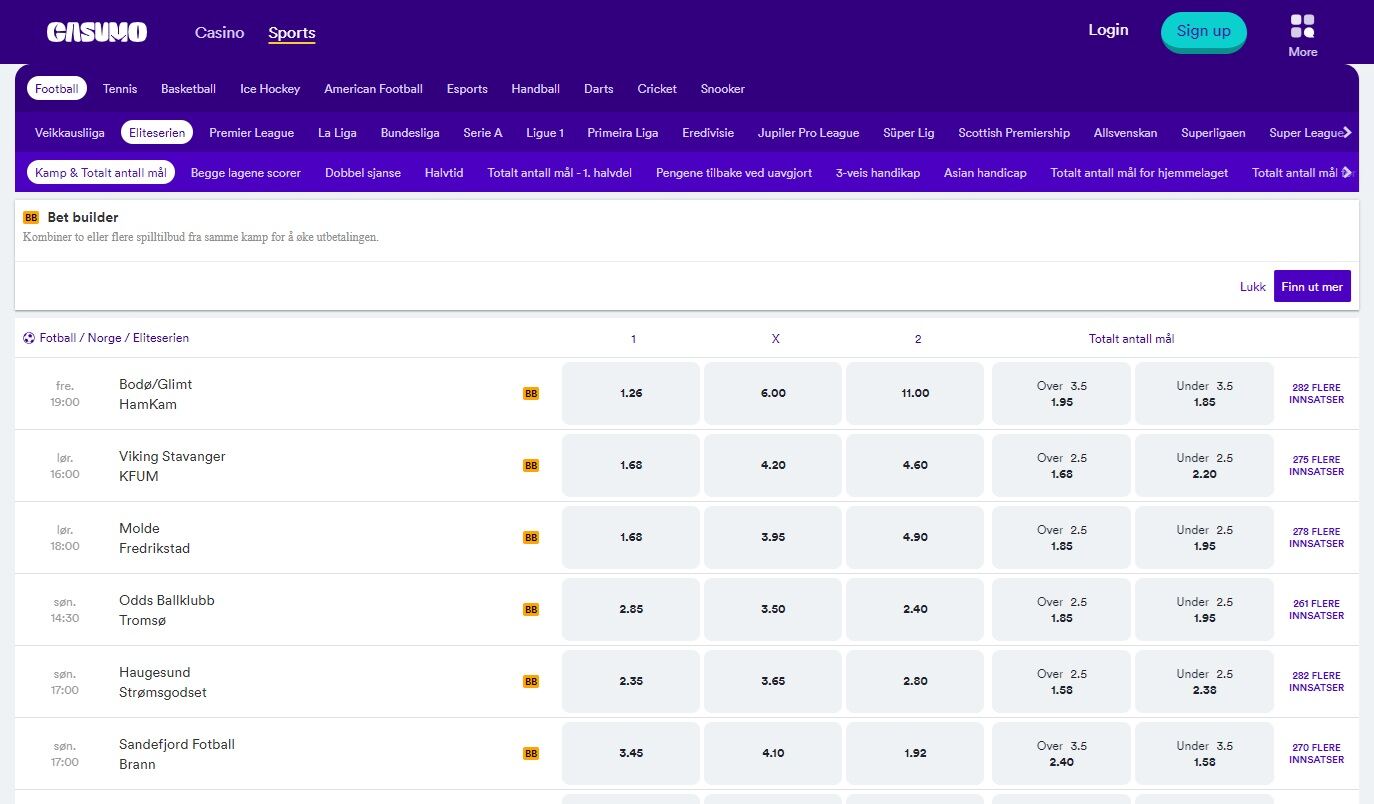This screenshot has width=1374, height=804.
Task: Click the Finn ut mer button
Action: (x=1311, y=286)
